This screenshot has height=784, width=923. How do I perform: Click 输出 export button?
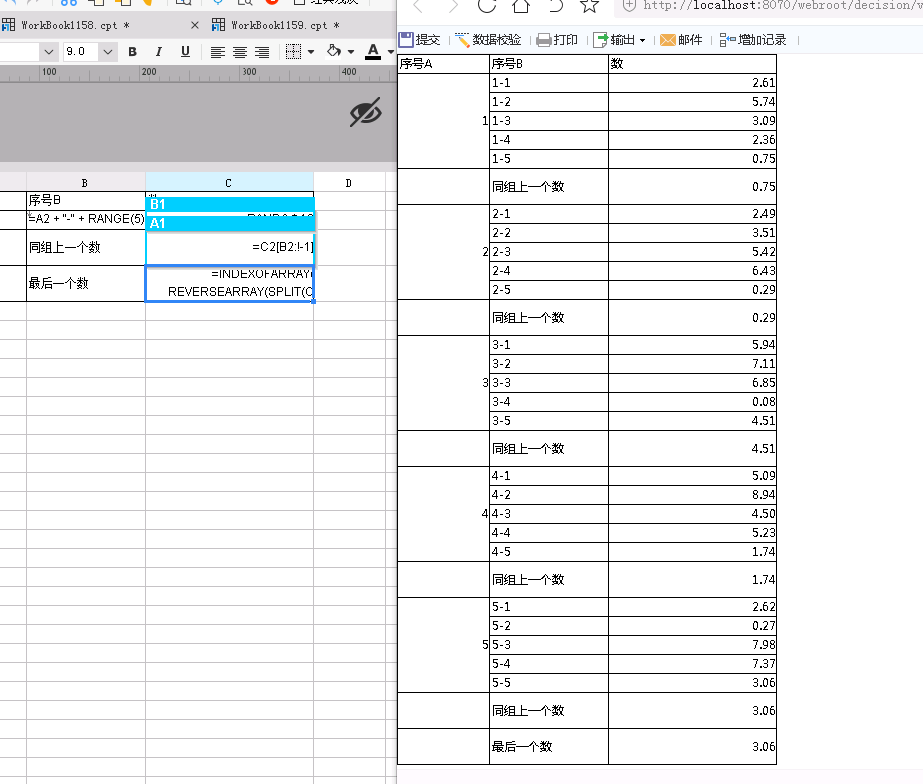click(x=615, y=40)
